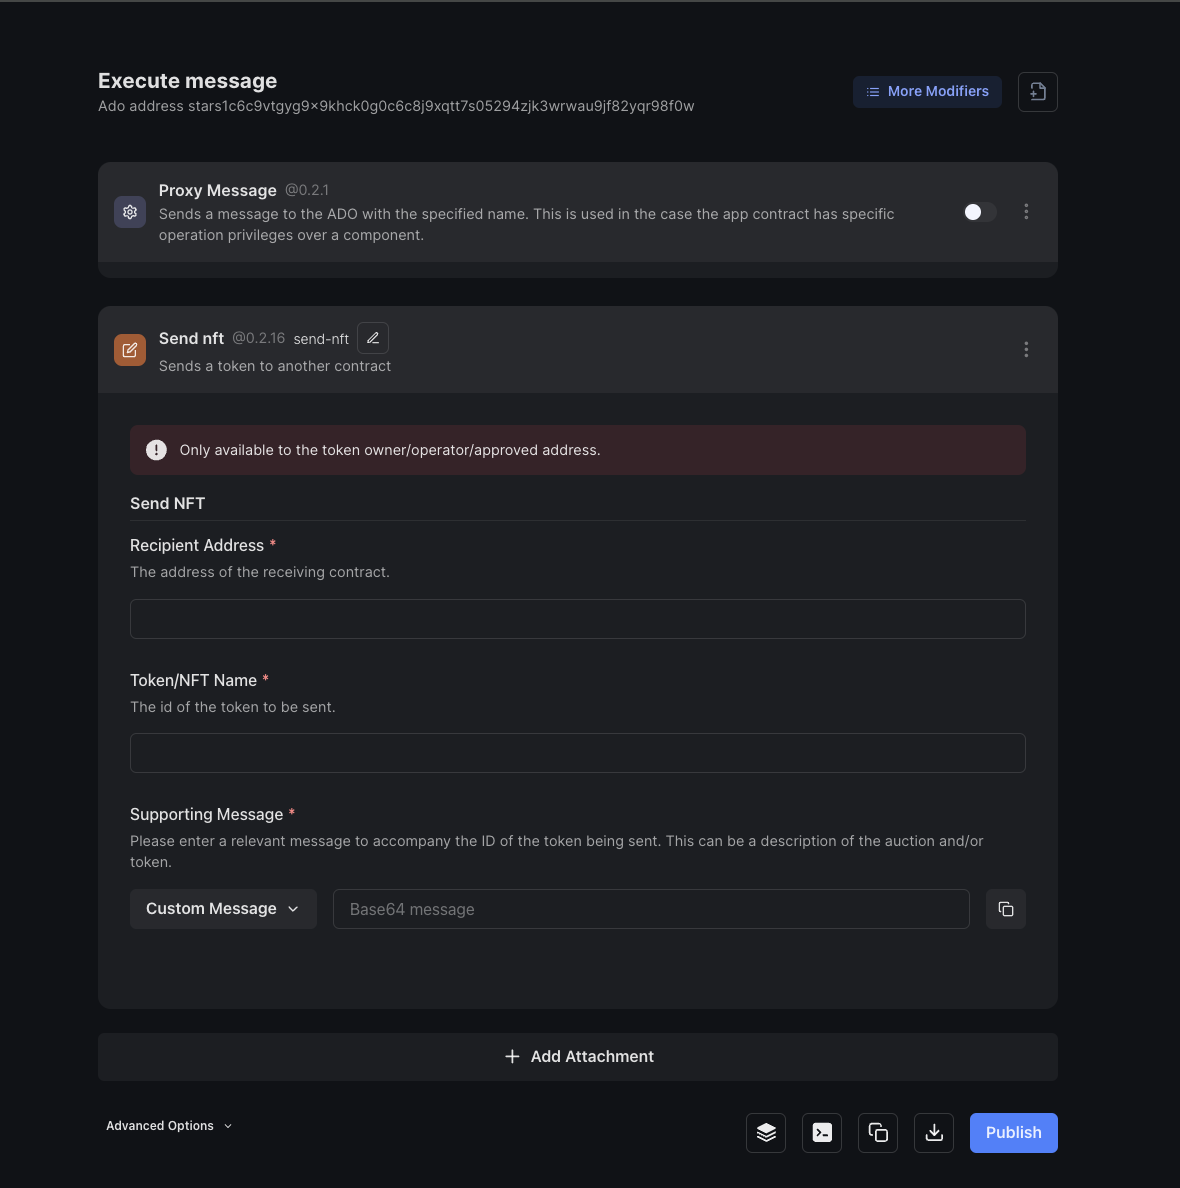This screenshot has width=1180, height=1188.
Task: Open Send nft three-dot options menu
Action: 1026,350
